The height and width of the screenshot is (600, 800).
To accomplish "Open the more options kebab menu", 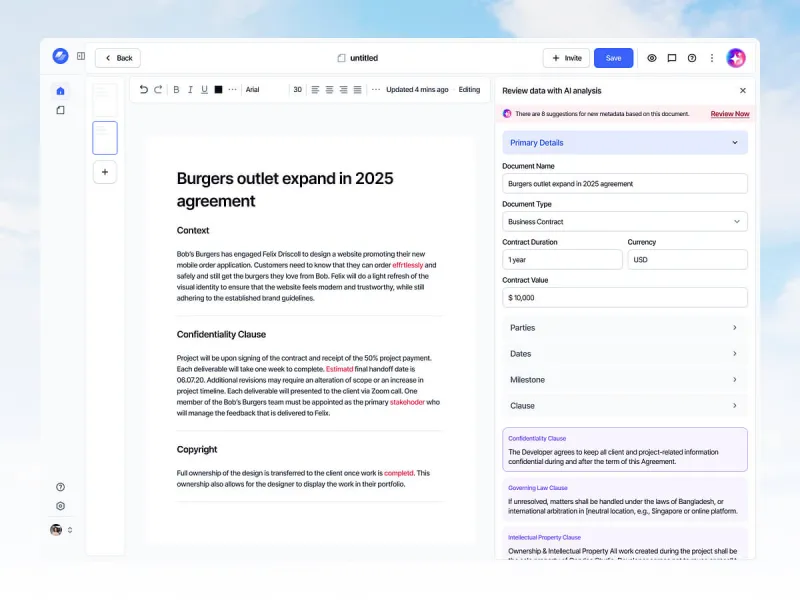I will tap(712, 58).
